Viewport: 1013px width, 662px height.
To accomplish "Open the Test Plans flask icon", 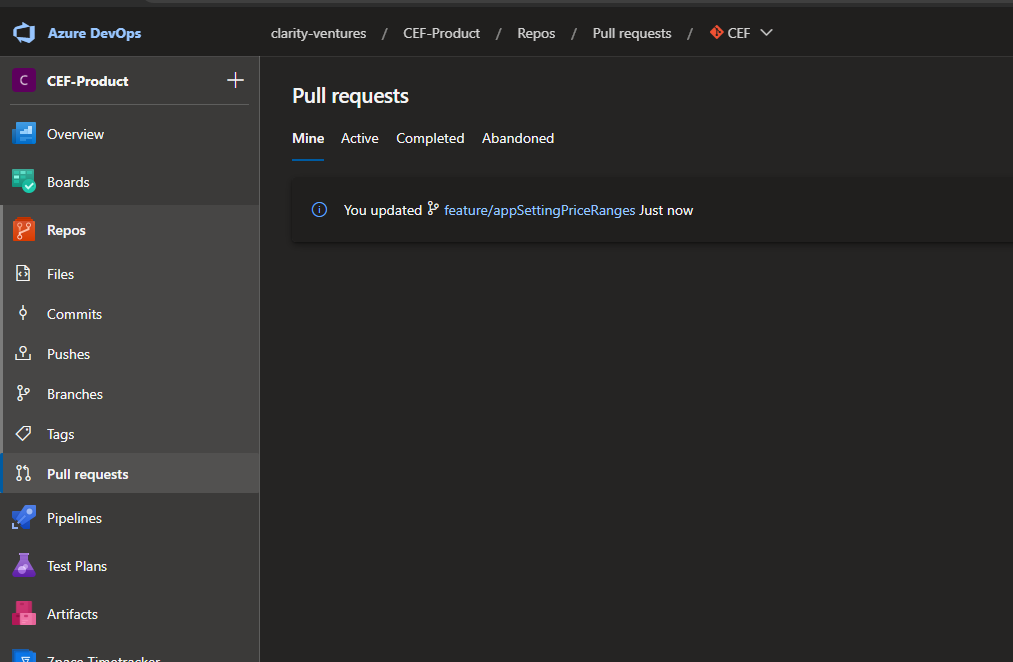I will [x=24, y=565].
